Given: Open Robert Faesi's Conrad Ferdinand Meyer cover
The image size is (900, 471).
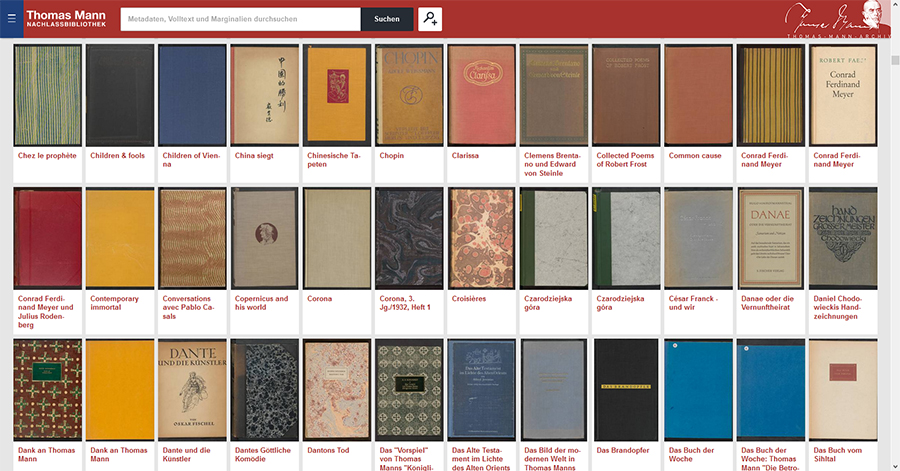Looking at the screenshot, I should click(x=843, y=95).
